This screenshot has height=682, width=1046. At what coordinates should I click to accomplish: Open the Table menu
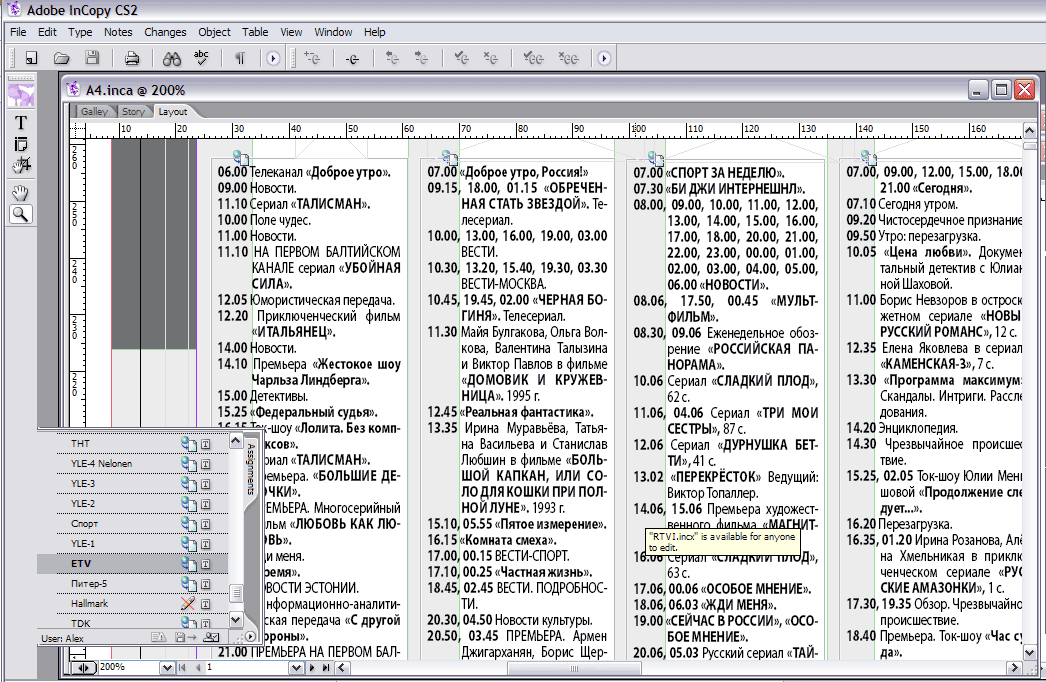255,32
